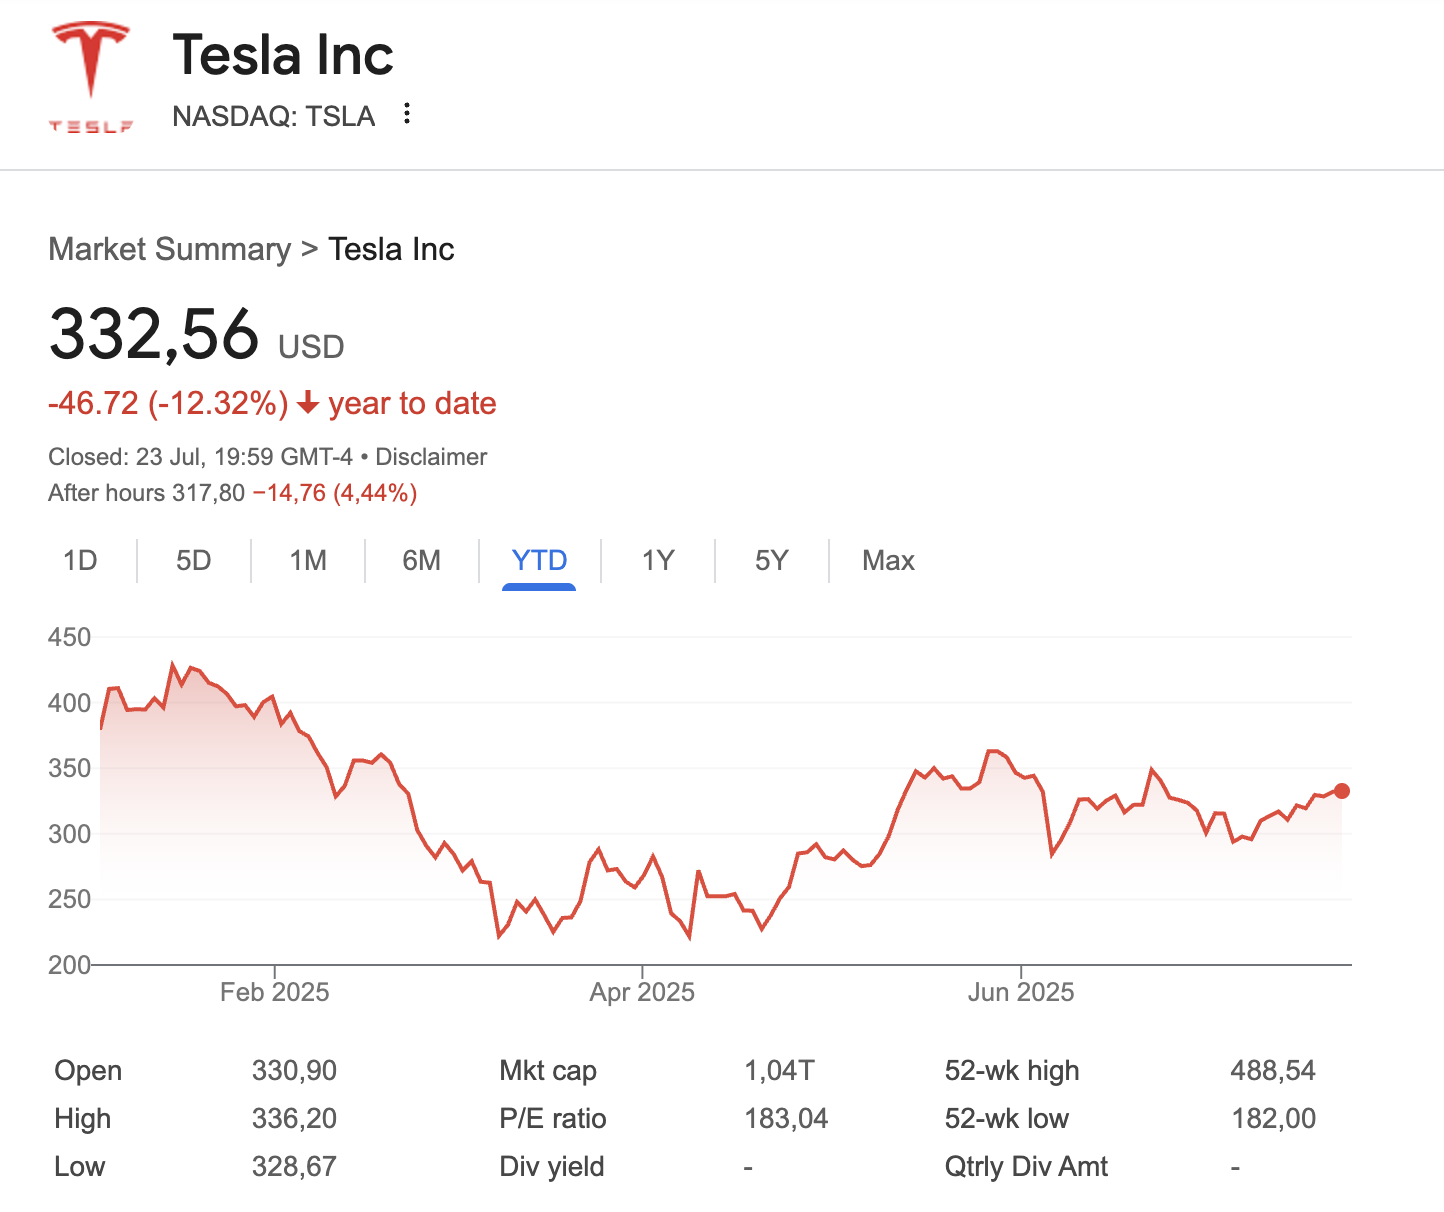Click the Apr 2025 axis marker
Screen dimensions: 1444x1212
[642, 992]
